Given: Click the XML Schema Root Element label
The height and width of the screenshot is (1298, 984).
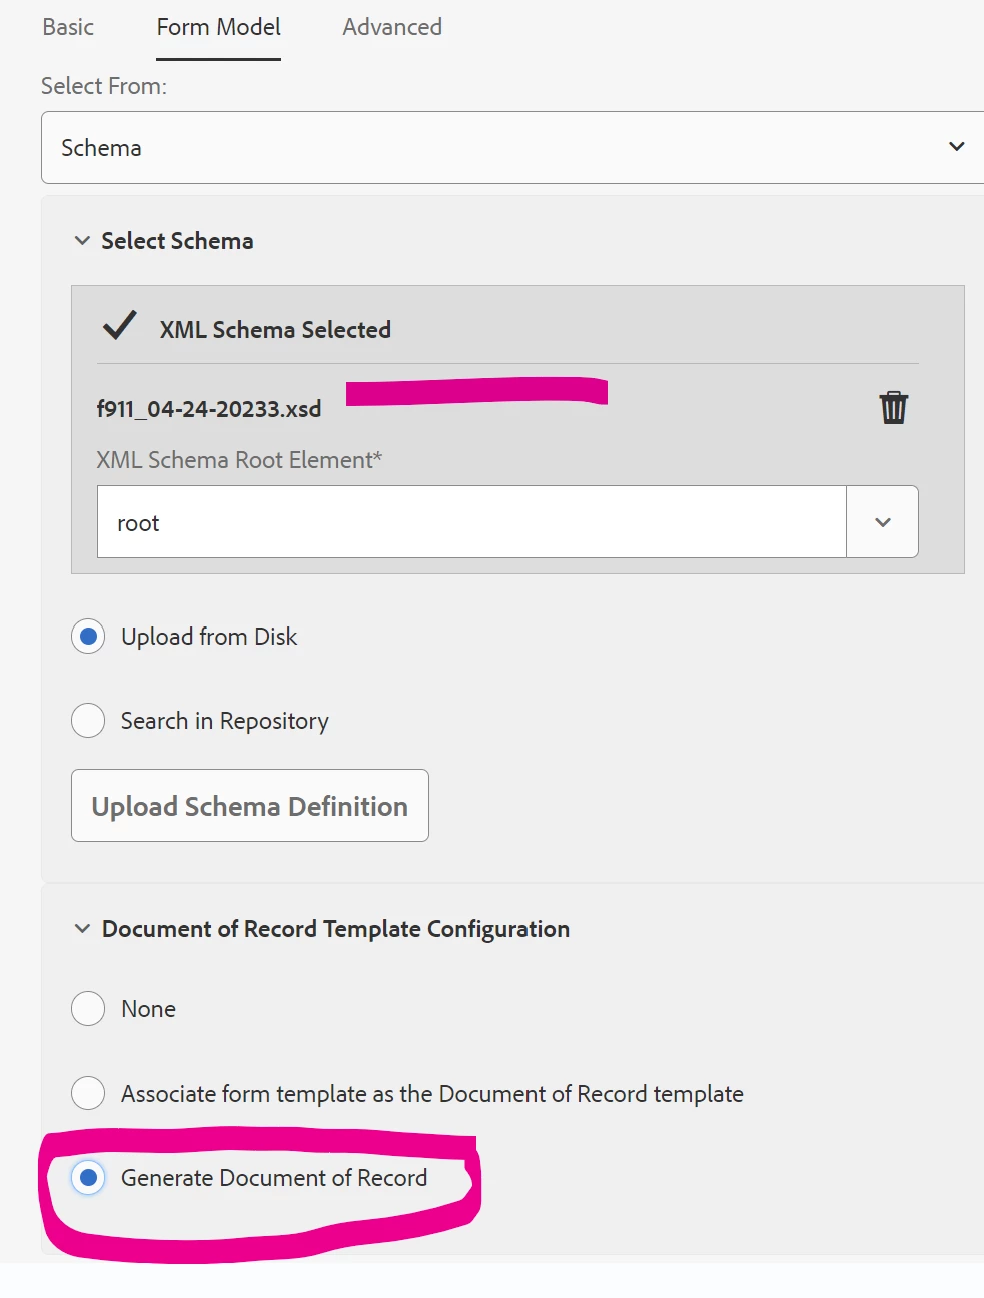Looking at the screenshot, I should (239, 460).
